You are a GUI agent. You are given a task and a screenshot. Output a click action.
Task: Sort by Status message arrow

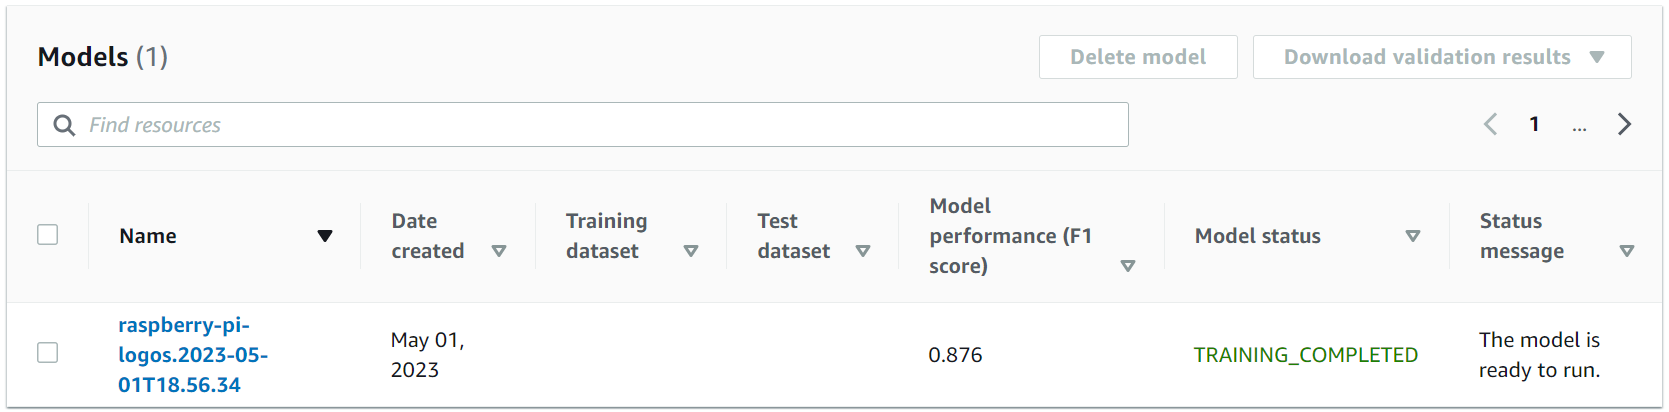1627,251
